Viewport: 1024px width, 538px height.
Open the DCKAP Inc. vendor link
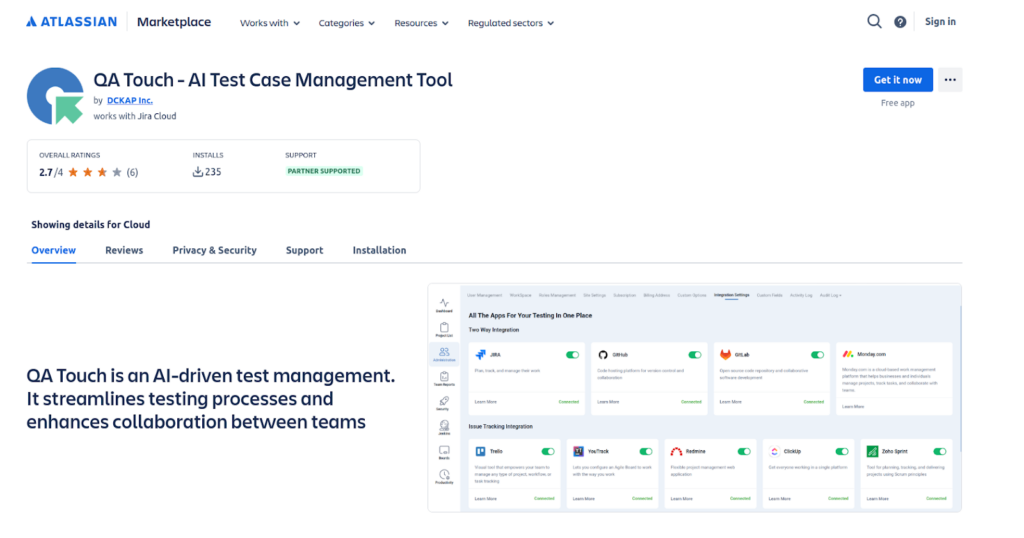pyautogui.click(x=129, y=101)
